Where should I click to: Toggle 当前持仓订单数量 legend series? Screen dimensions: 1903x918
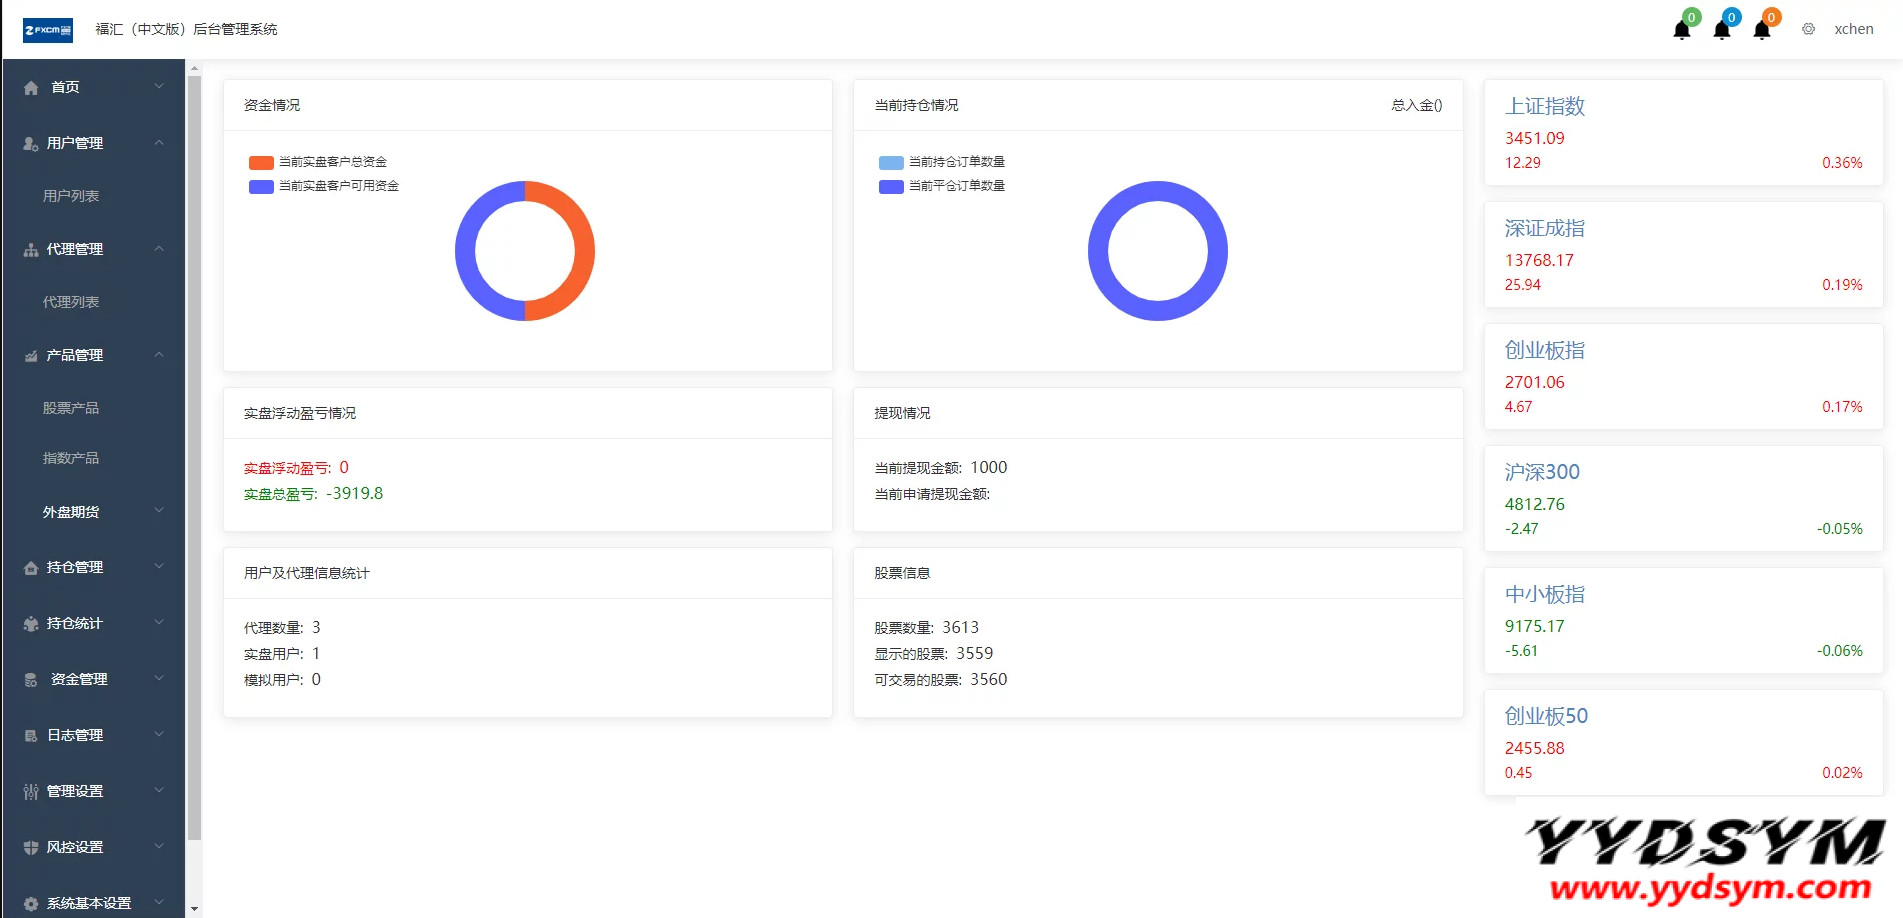pyautogui.click(x=942, y=162)
